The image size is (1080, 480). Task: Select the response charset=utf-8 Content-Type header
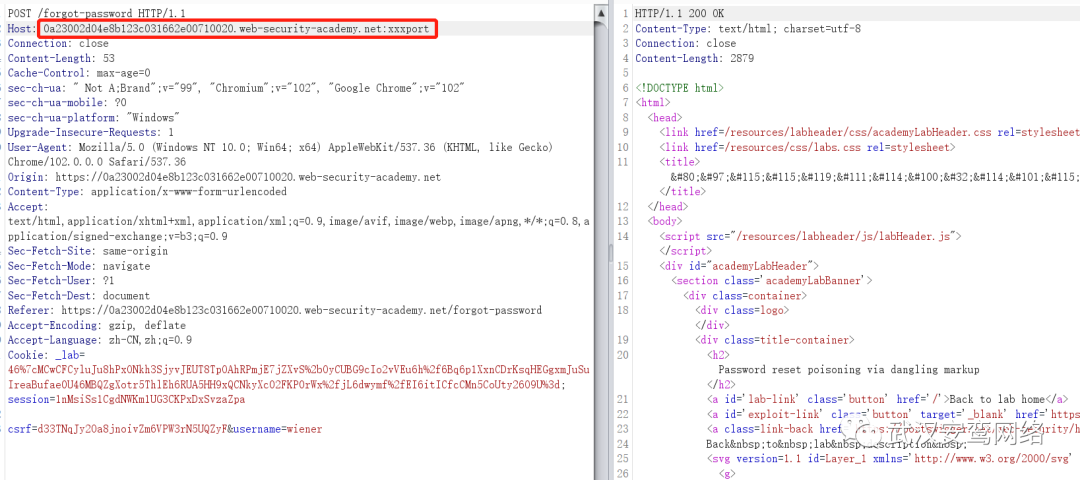[748, 28]
